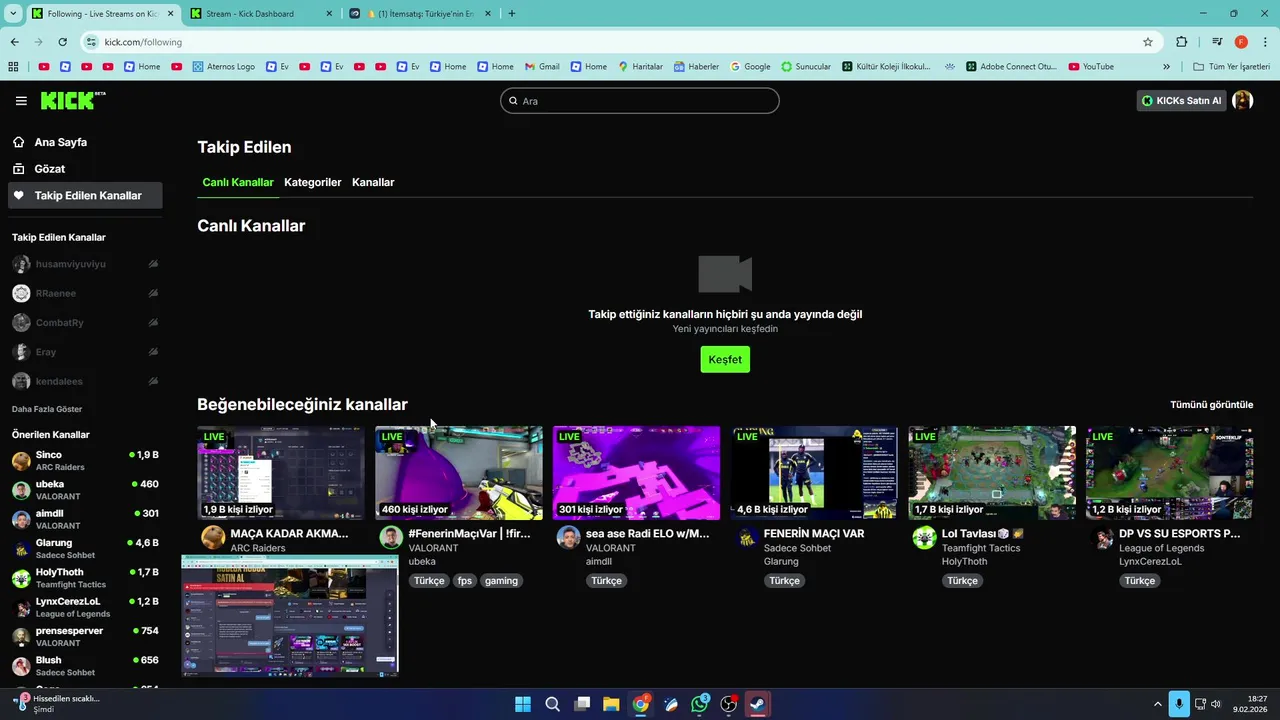This screenshot has width=1280, height=720.
Task: Click the Ana Sayfa home icon
Action: click(18, 142)
